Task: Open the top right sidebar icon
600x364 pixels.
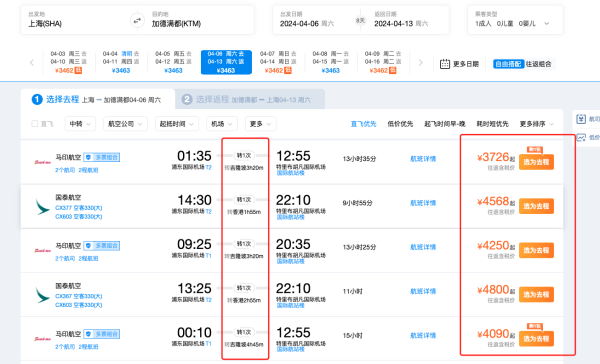Action: (581, 119)
